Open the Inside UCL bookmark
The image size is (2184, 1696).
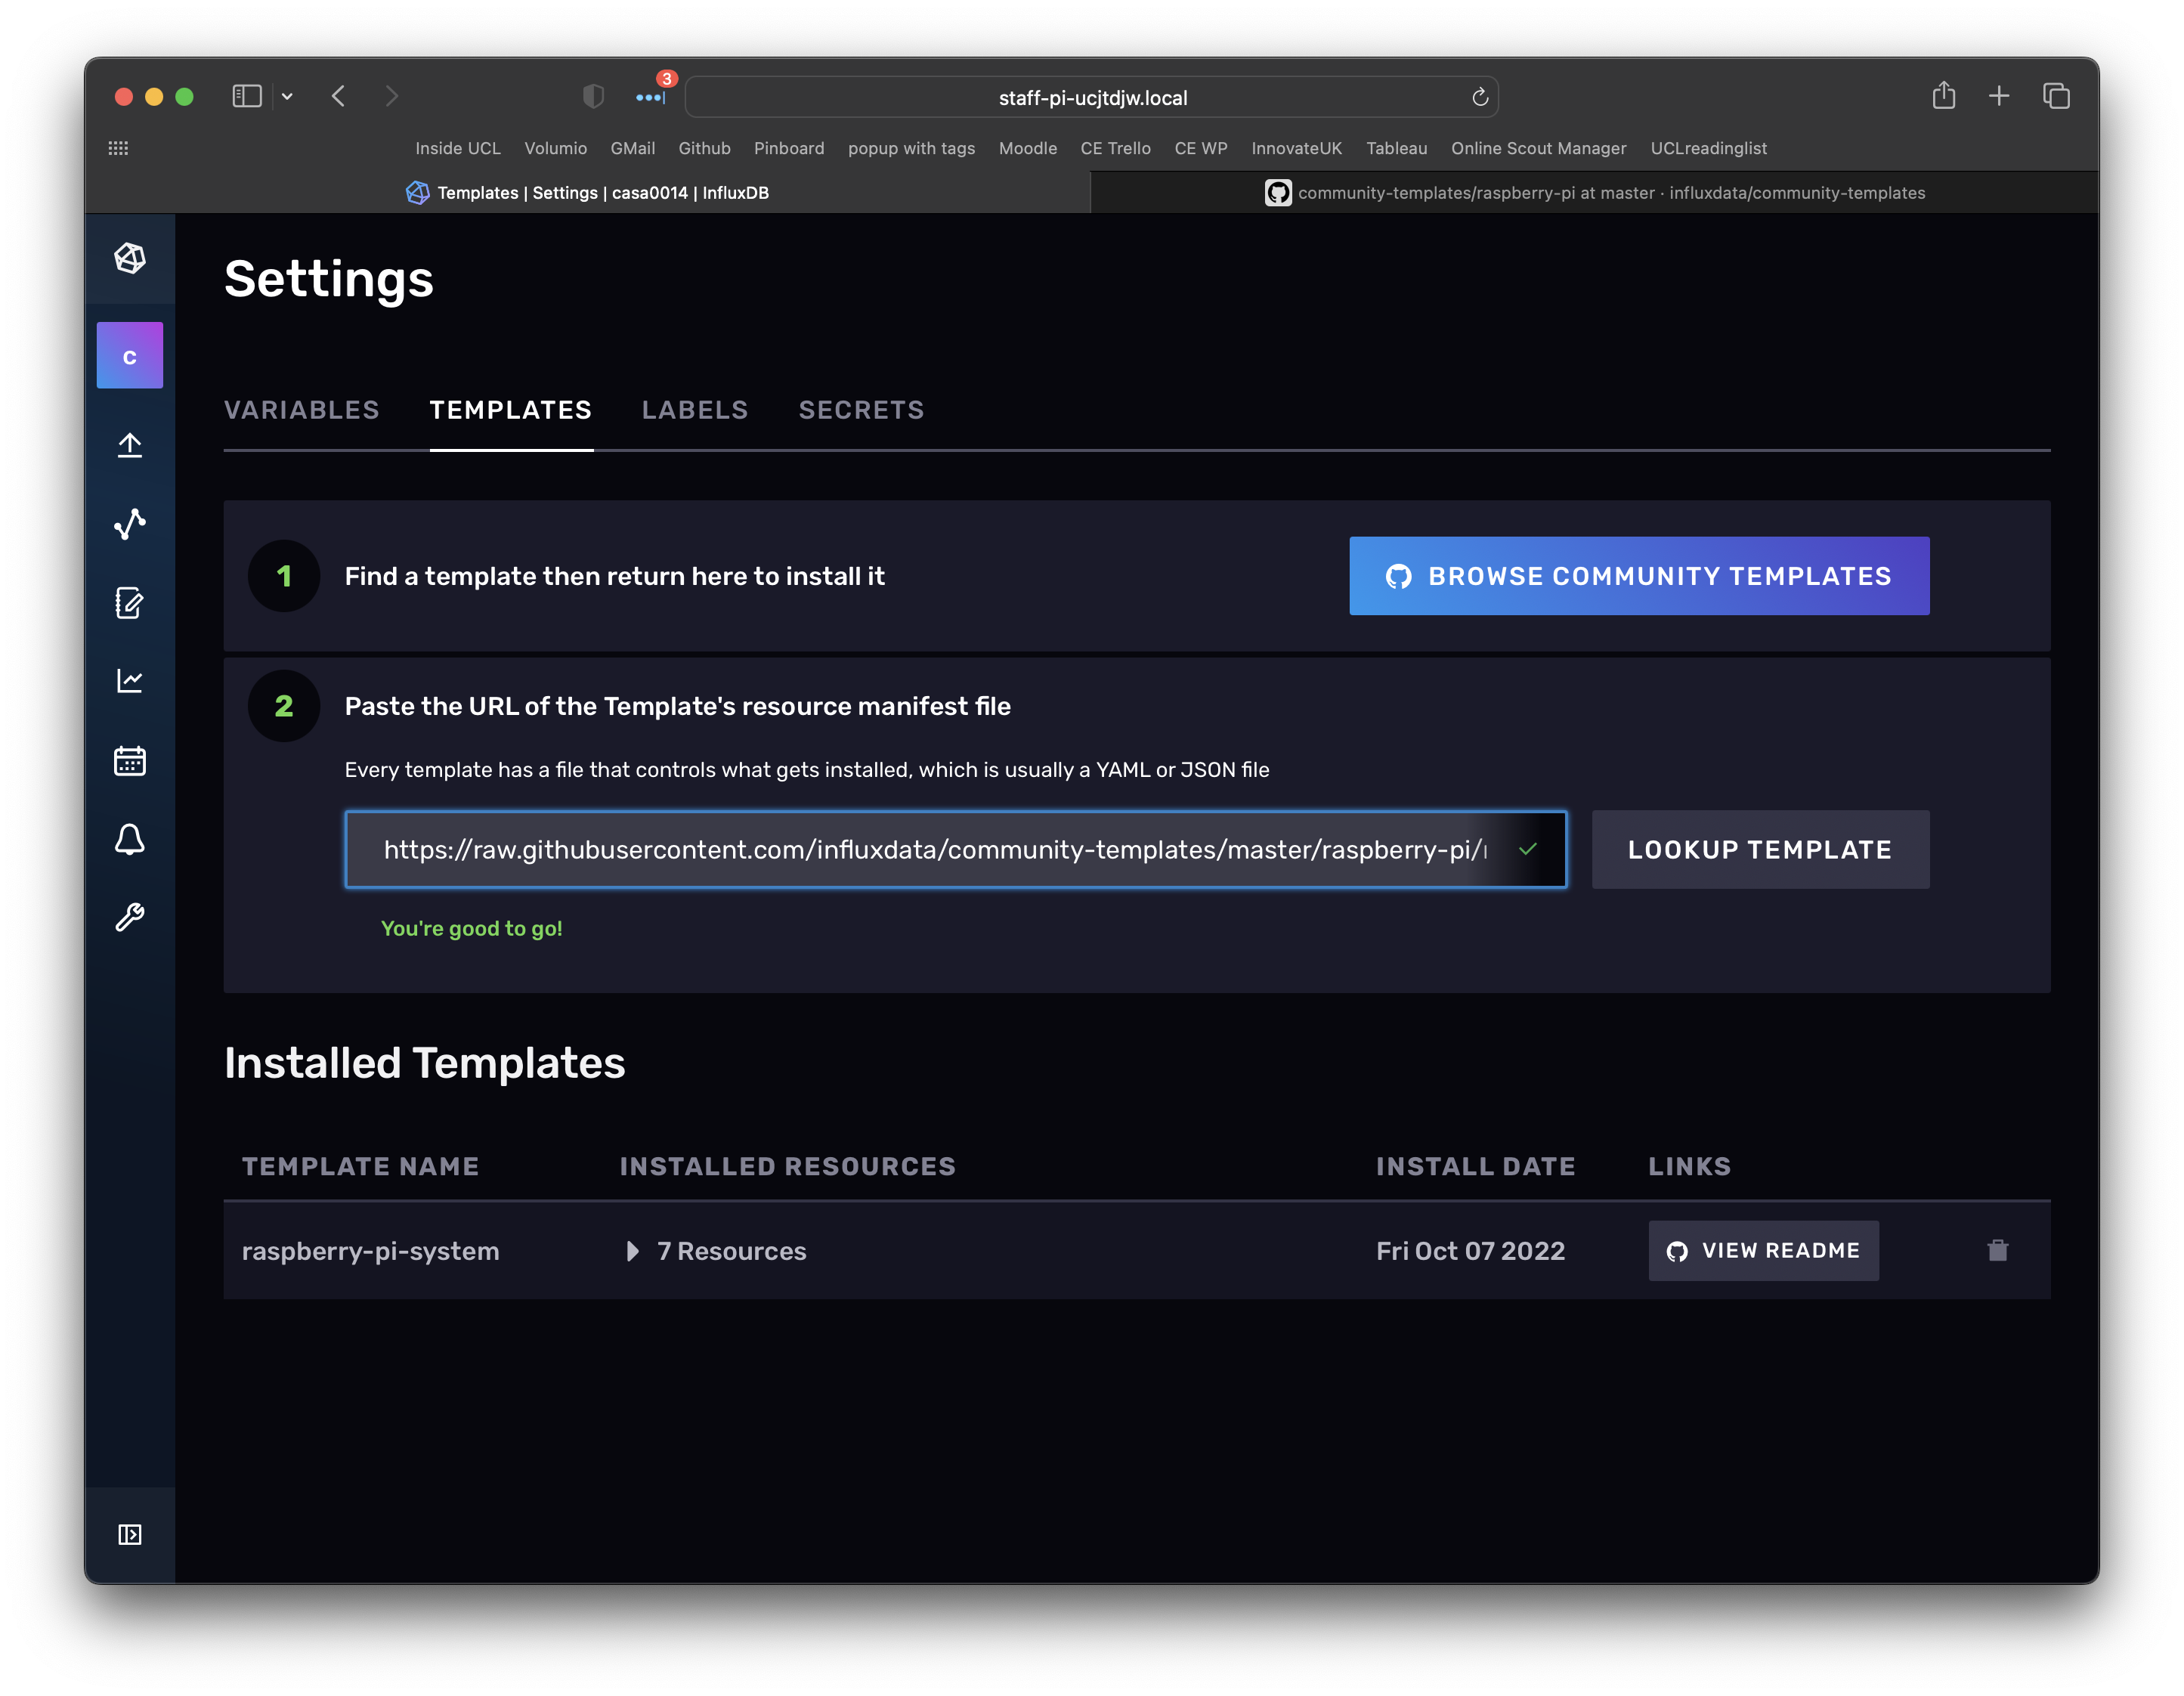pyautogui.click(x=458, y=148)
